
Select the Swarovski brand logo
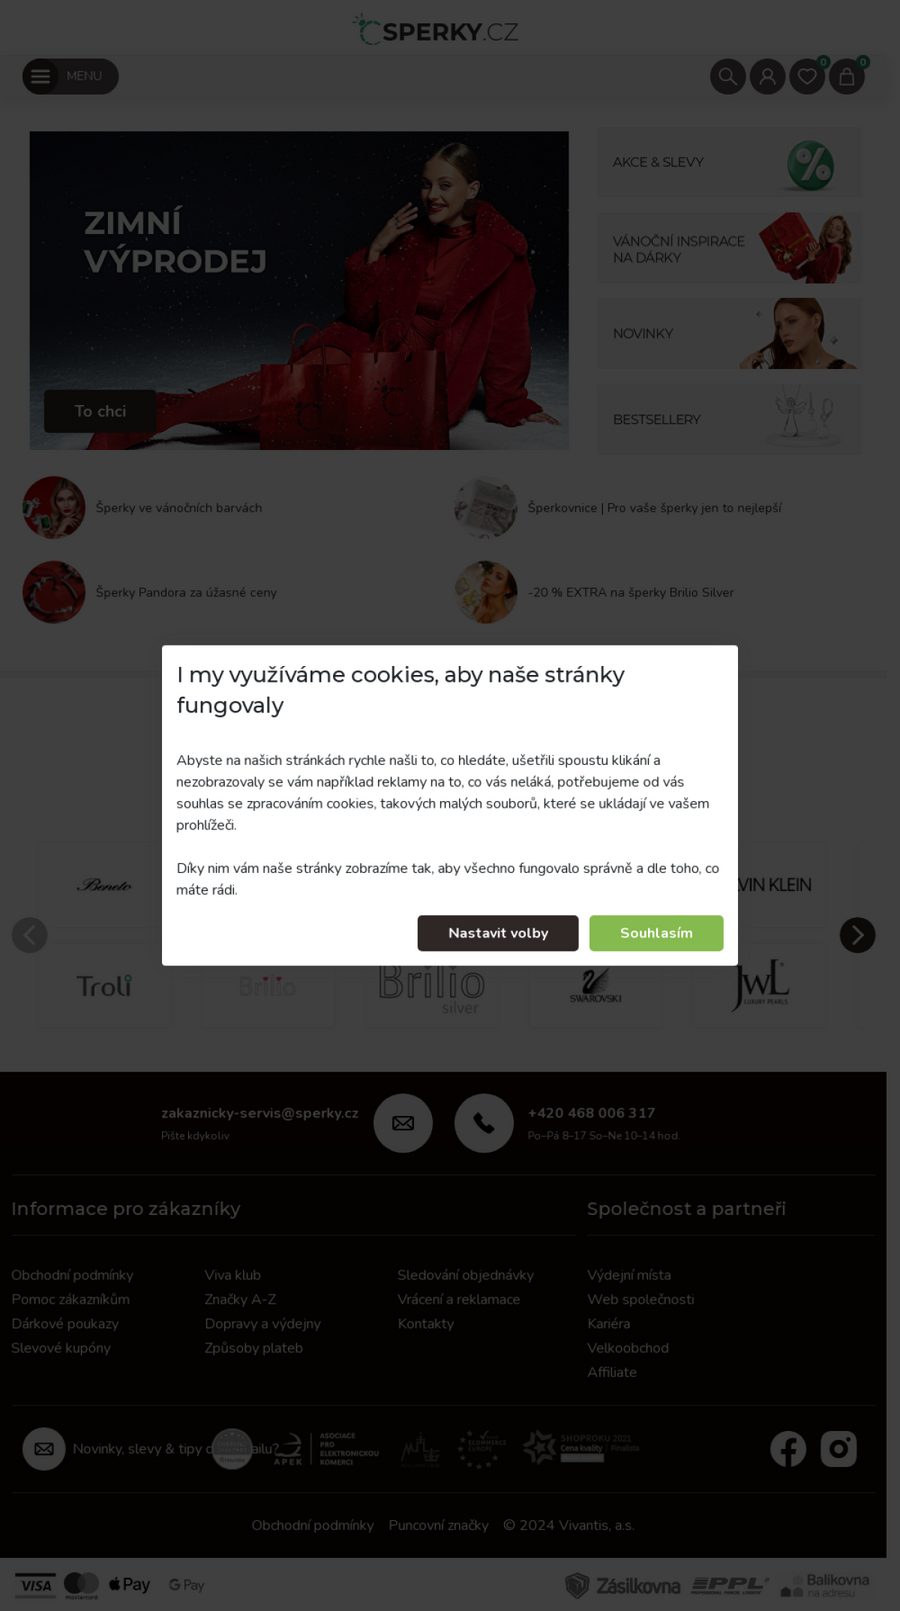click(x=596, y=987)
